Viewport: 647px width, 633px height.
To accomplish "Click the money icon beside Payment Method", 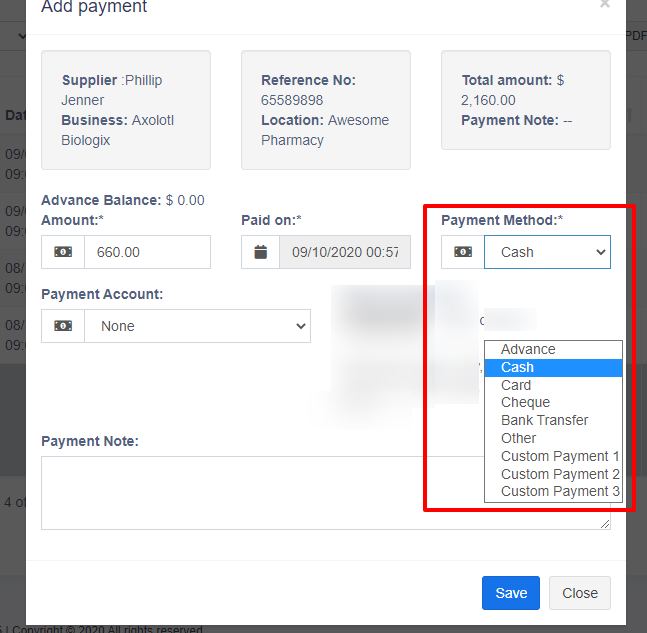I will pyautogui.click(x=463, y=252).
